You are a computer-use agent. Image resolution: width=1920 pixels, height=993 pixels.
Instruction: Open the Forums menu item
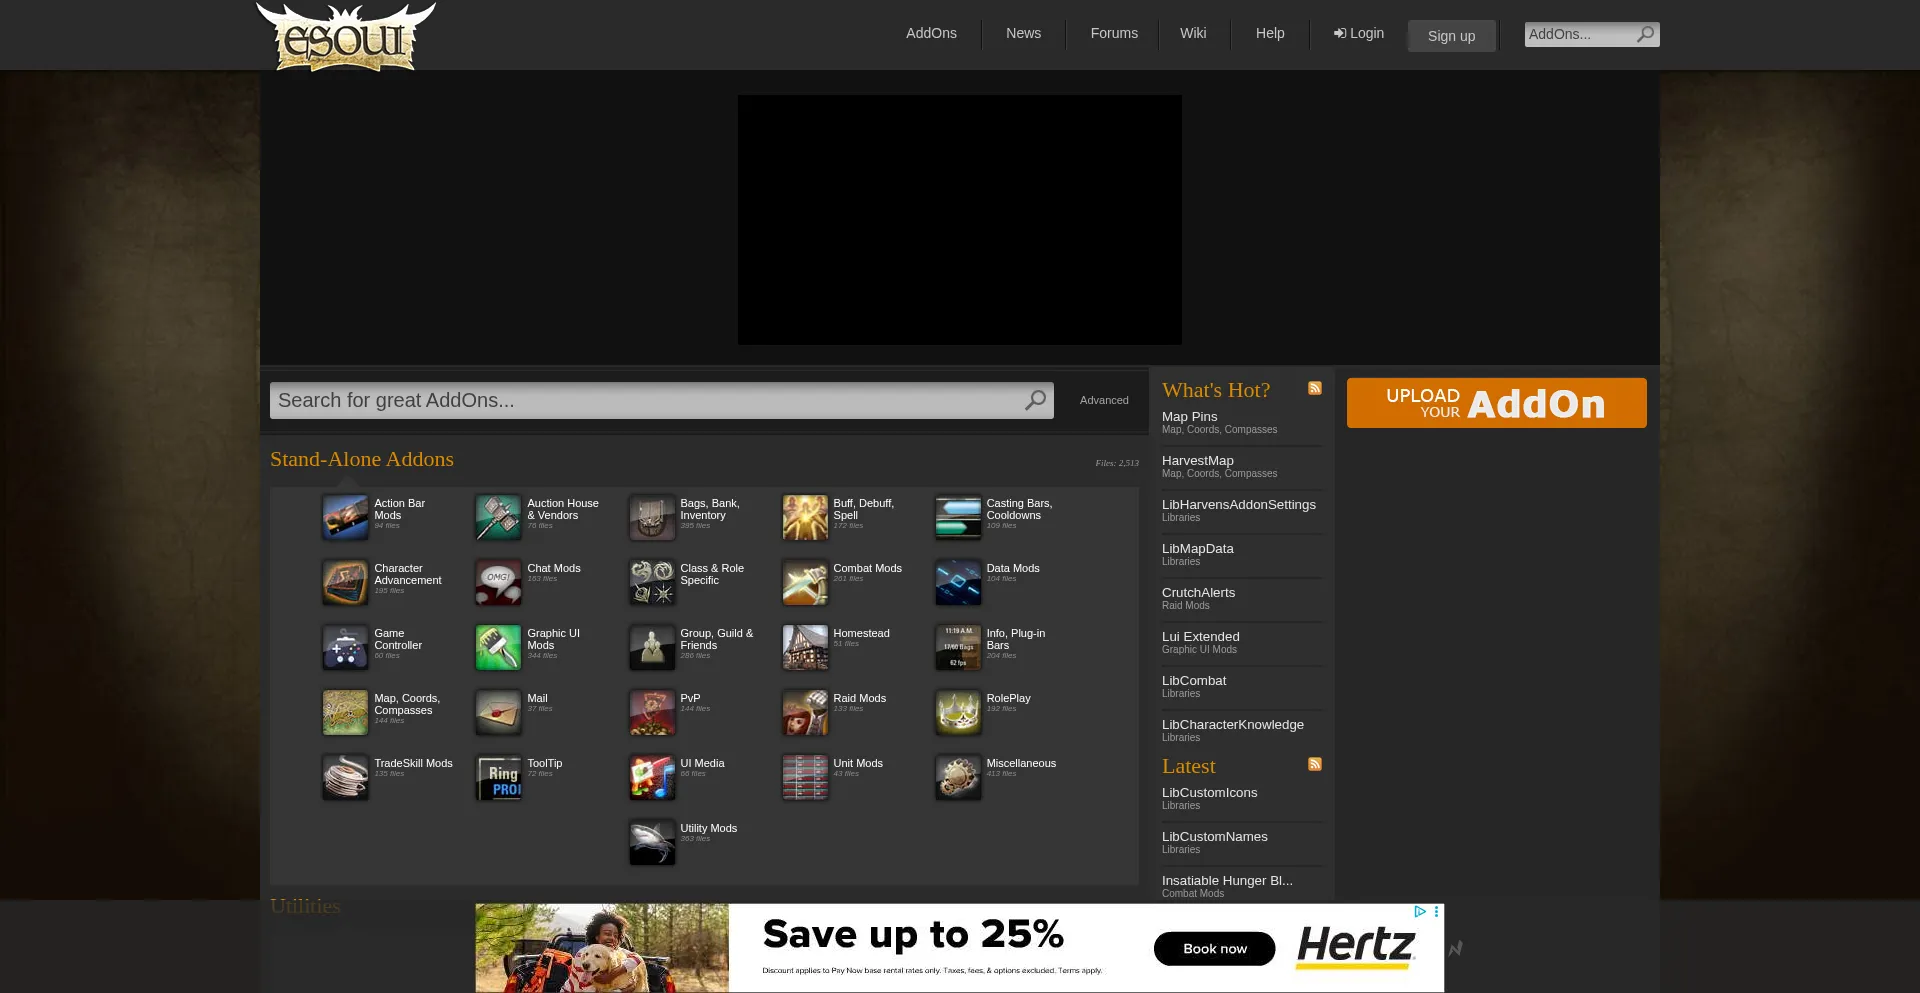(1114, 33)
